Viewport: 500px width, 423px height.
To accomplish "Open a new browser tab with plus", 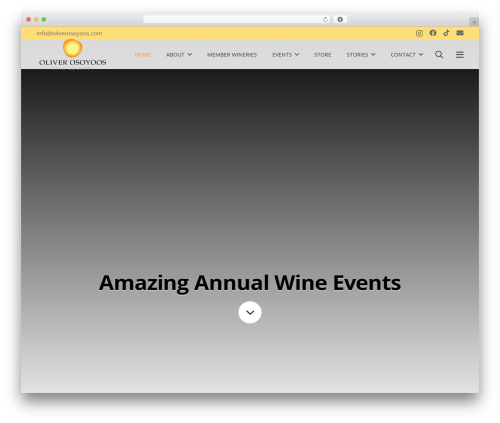I will (x=474, y=22).
